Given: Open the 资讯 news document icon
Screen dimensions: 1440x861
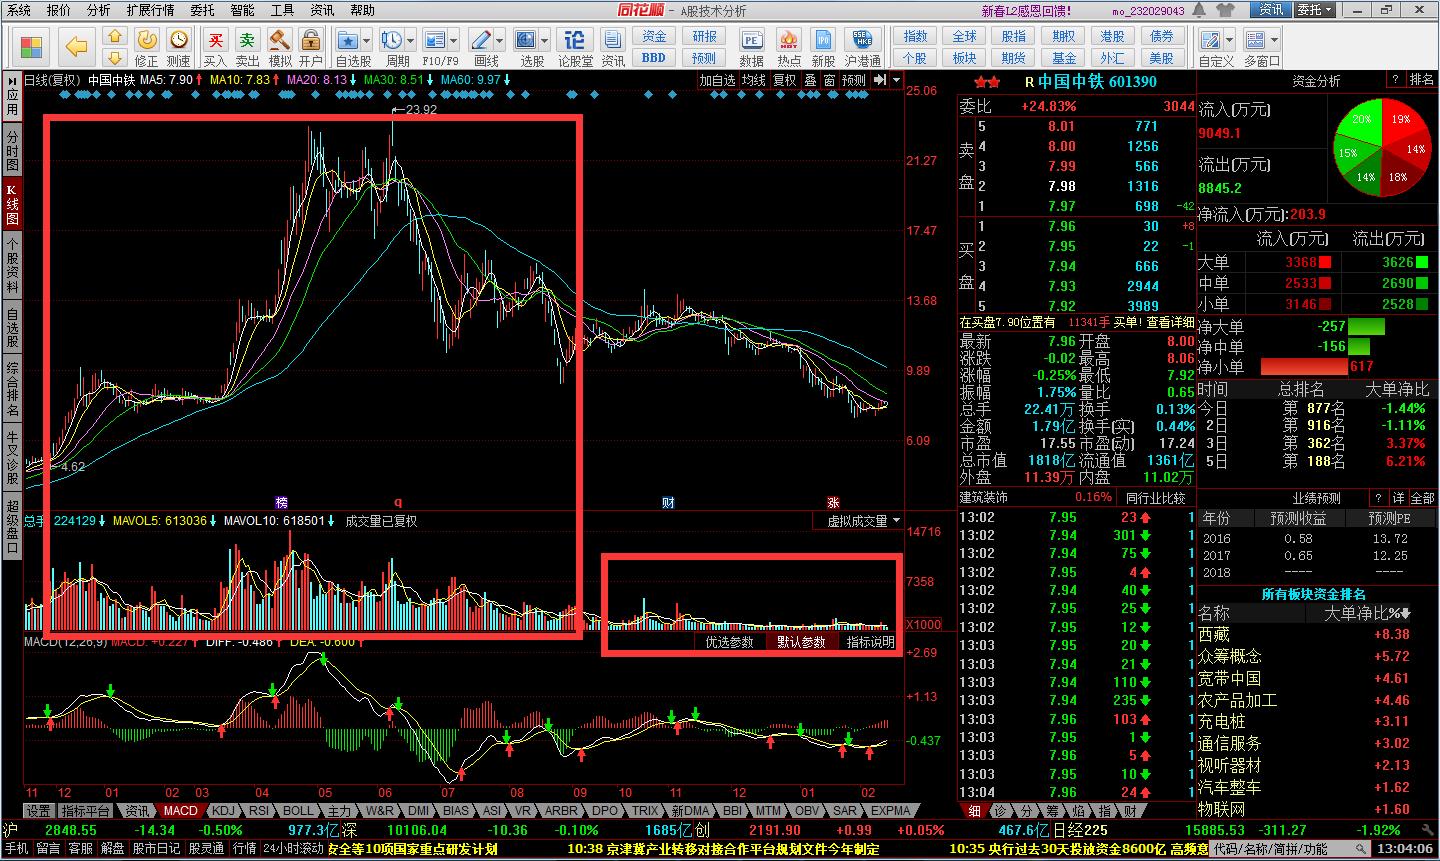Looking at the screenshot, I should click(613, 40).
